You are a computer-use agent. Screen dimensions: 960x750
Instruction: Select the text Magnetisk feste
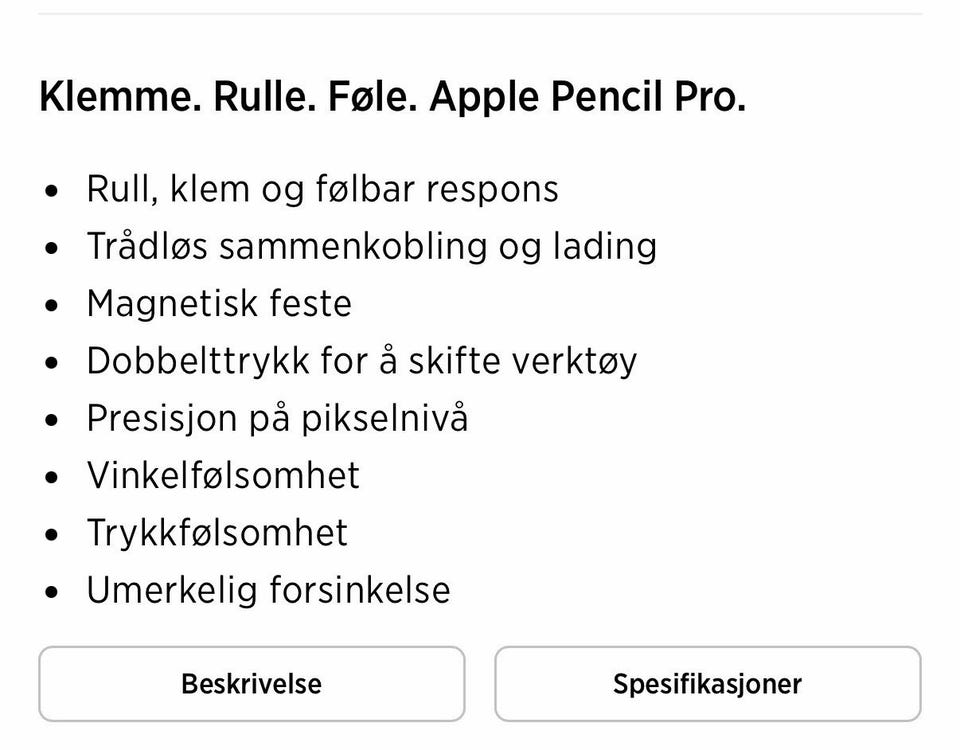(220, 304)
